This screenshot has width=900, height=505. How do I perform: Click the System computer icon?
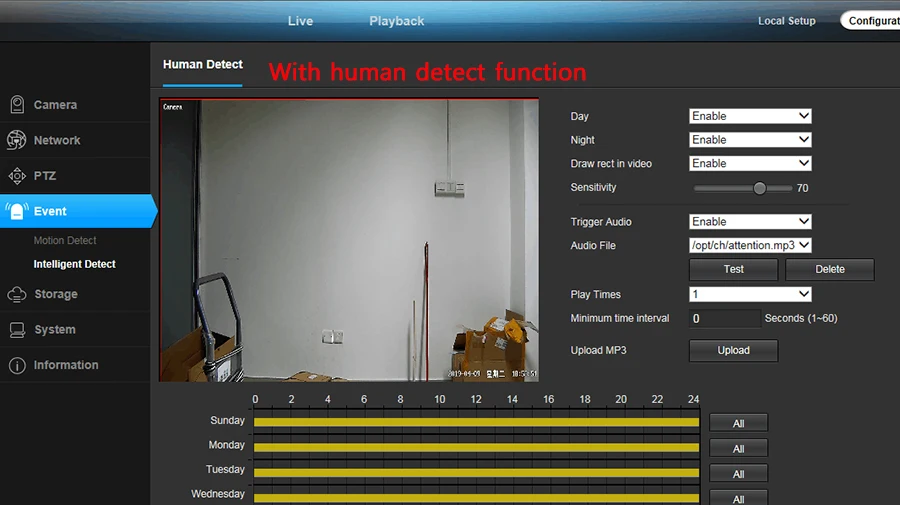[x=17, y=330]
